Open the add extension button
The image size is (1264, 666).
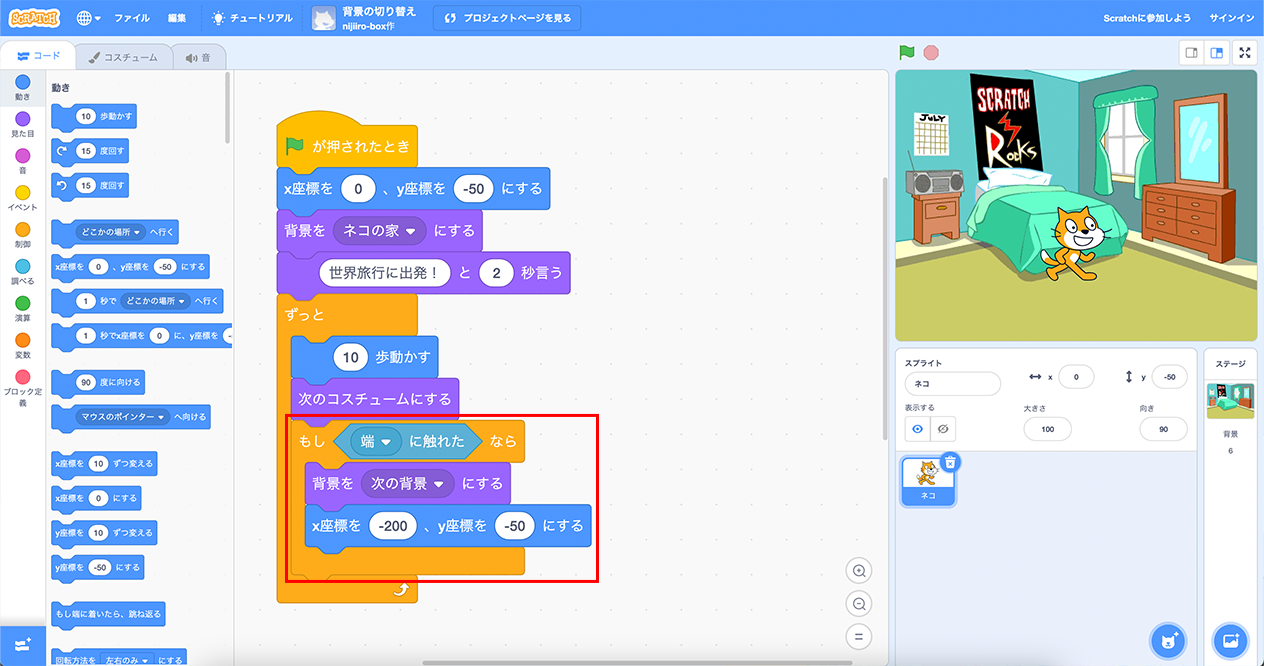click(x=22, y=644)
